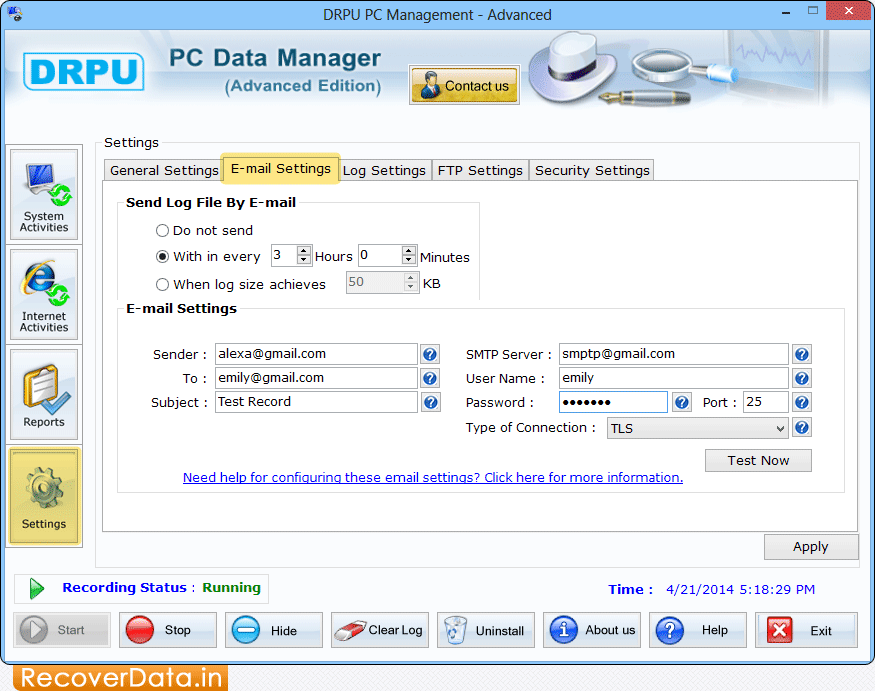The width and height of the screenshot is (875, 691).
Task: Switch to FTP Settings tab
Action: tap(480, 170)
